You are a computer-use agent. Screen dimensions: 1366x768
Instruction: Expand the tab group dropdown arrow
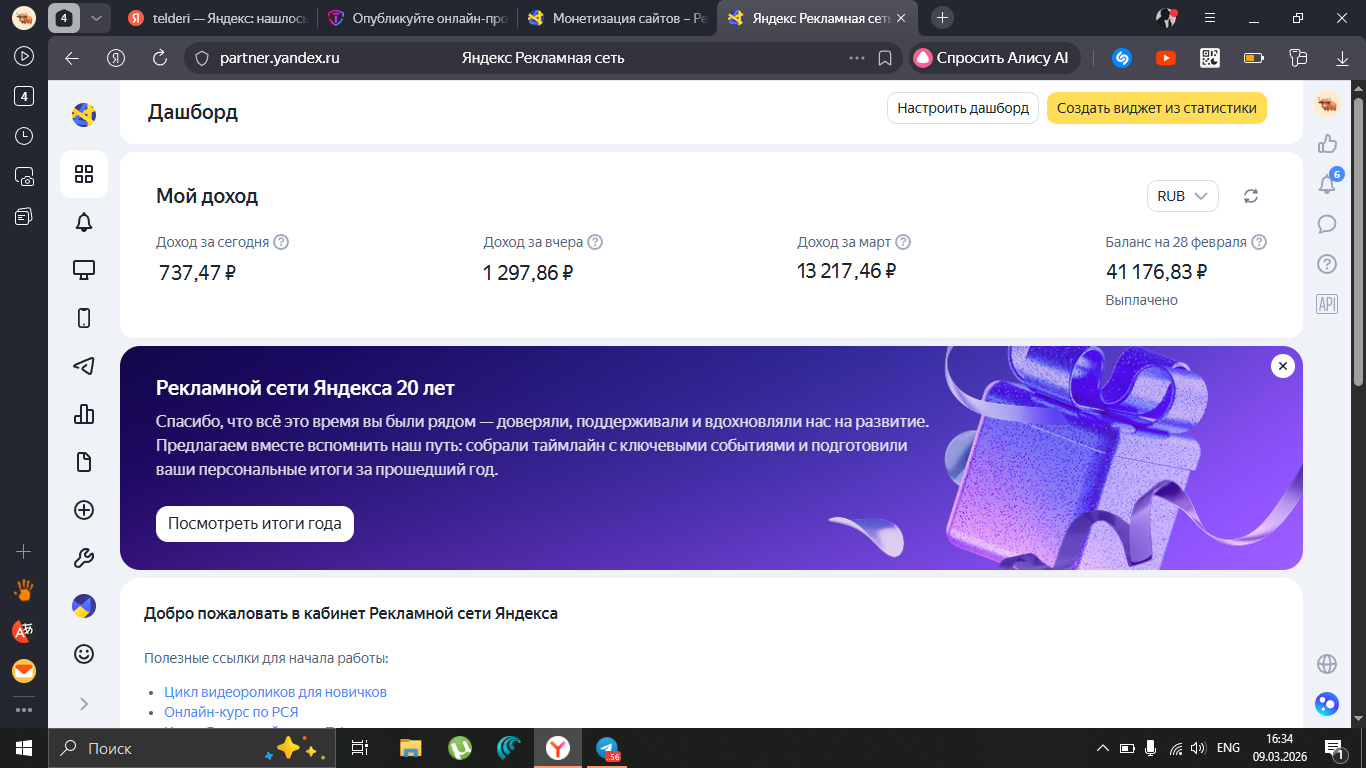pyautogui.click(x=95, y=18)
